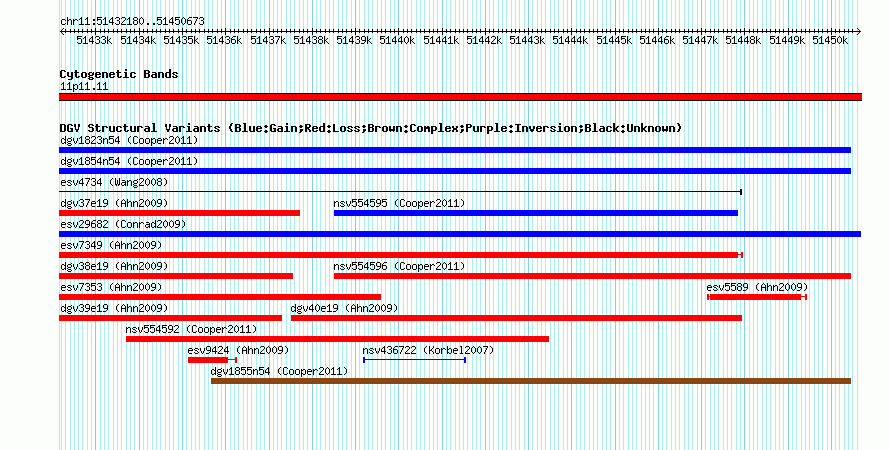Click dgv39e19 (Ahn2009) label

(114, 308)
